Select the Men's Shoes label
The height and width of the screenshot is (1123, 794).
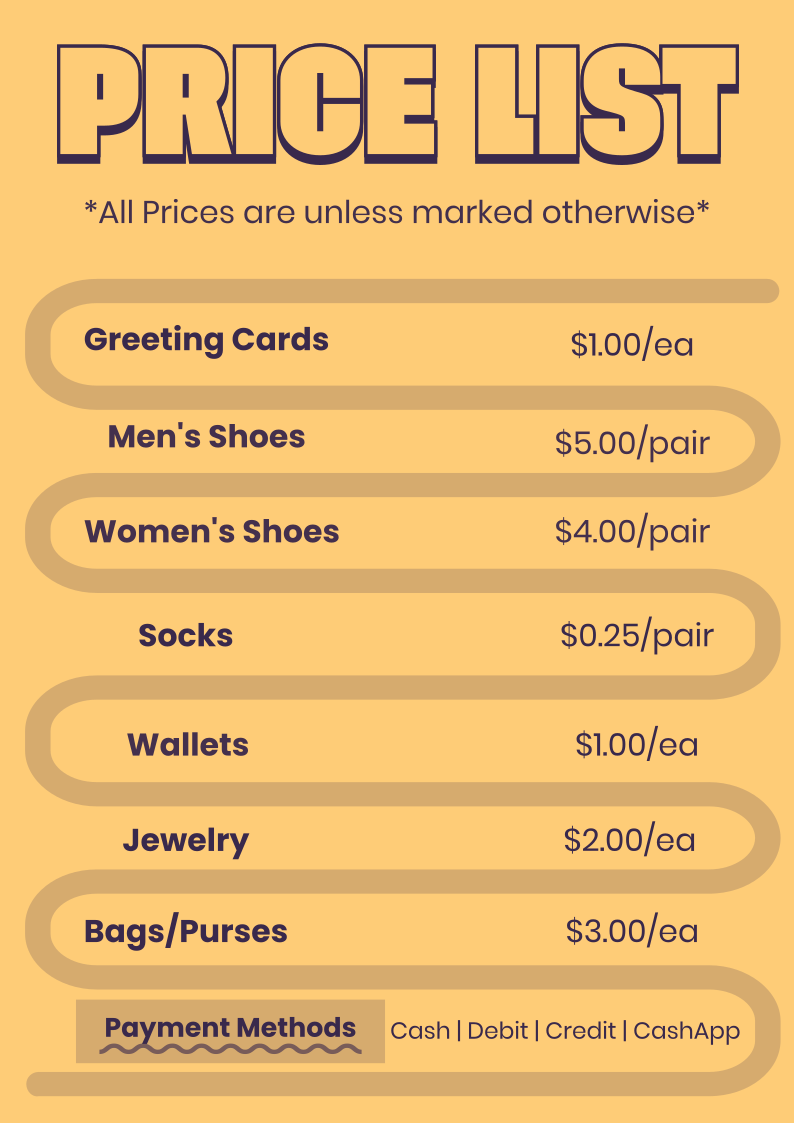coord(206,437)
